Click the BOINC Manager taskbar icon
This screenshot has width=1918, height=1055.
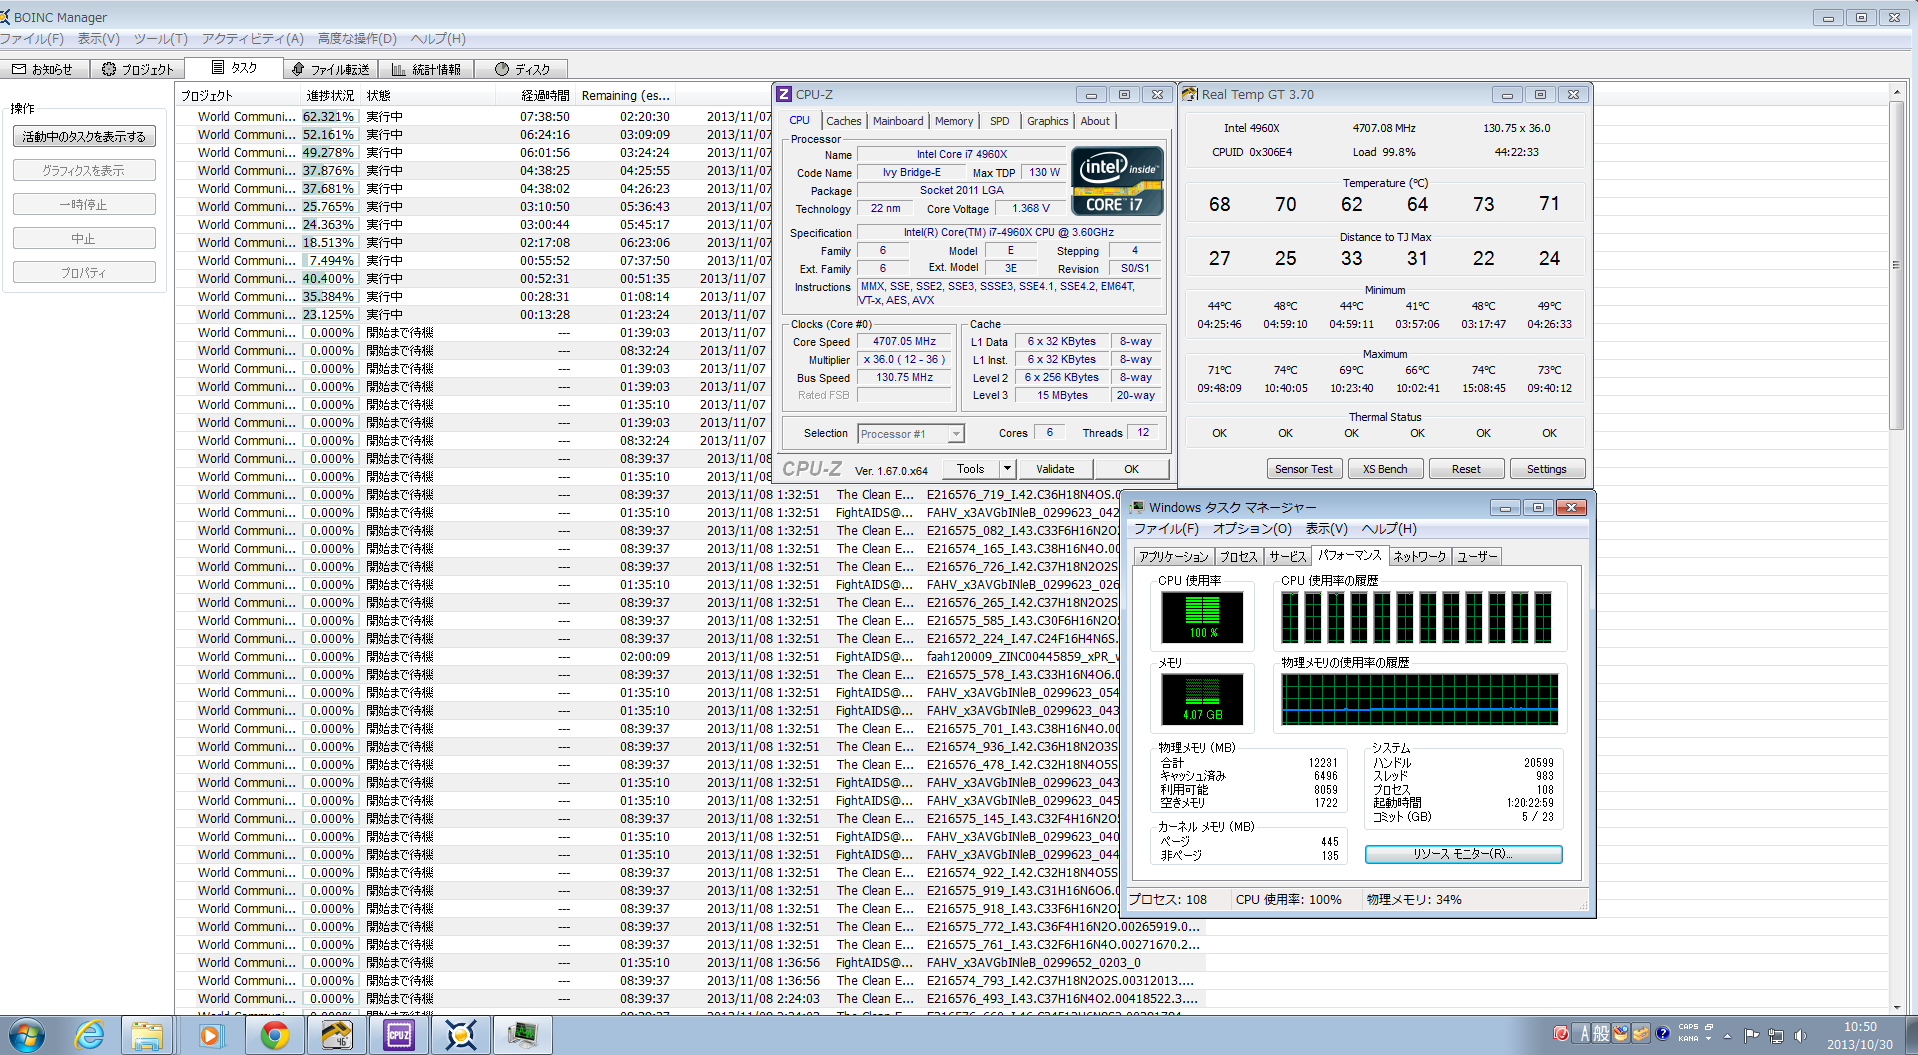pos(460,1035)
